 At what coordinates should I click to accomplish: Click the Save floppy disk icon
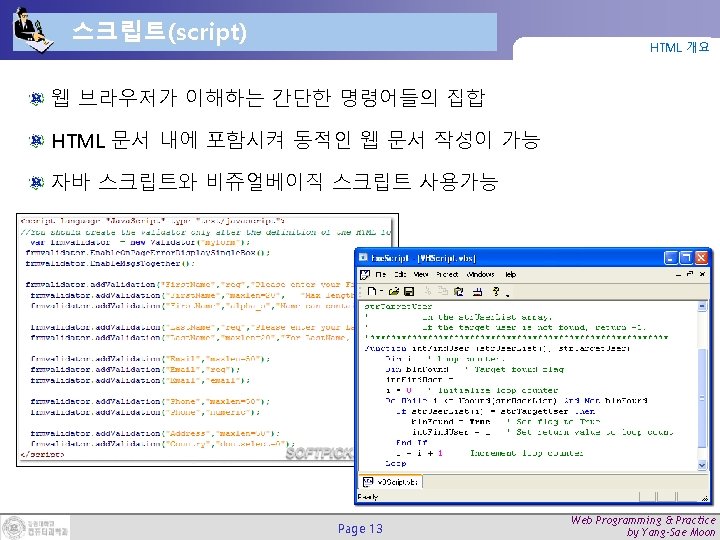pyautogui.click(x=409, y=291)
